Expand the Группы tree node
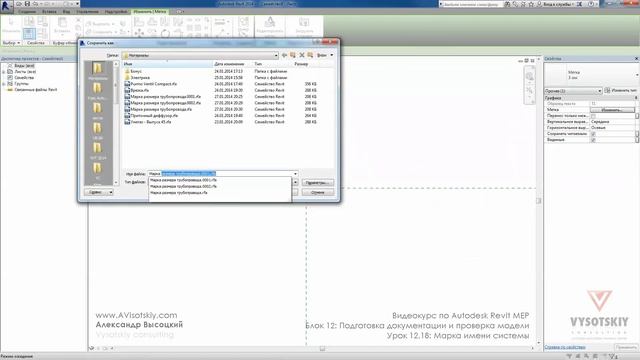640x360 pixels. point(4,84)
